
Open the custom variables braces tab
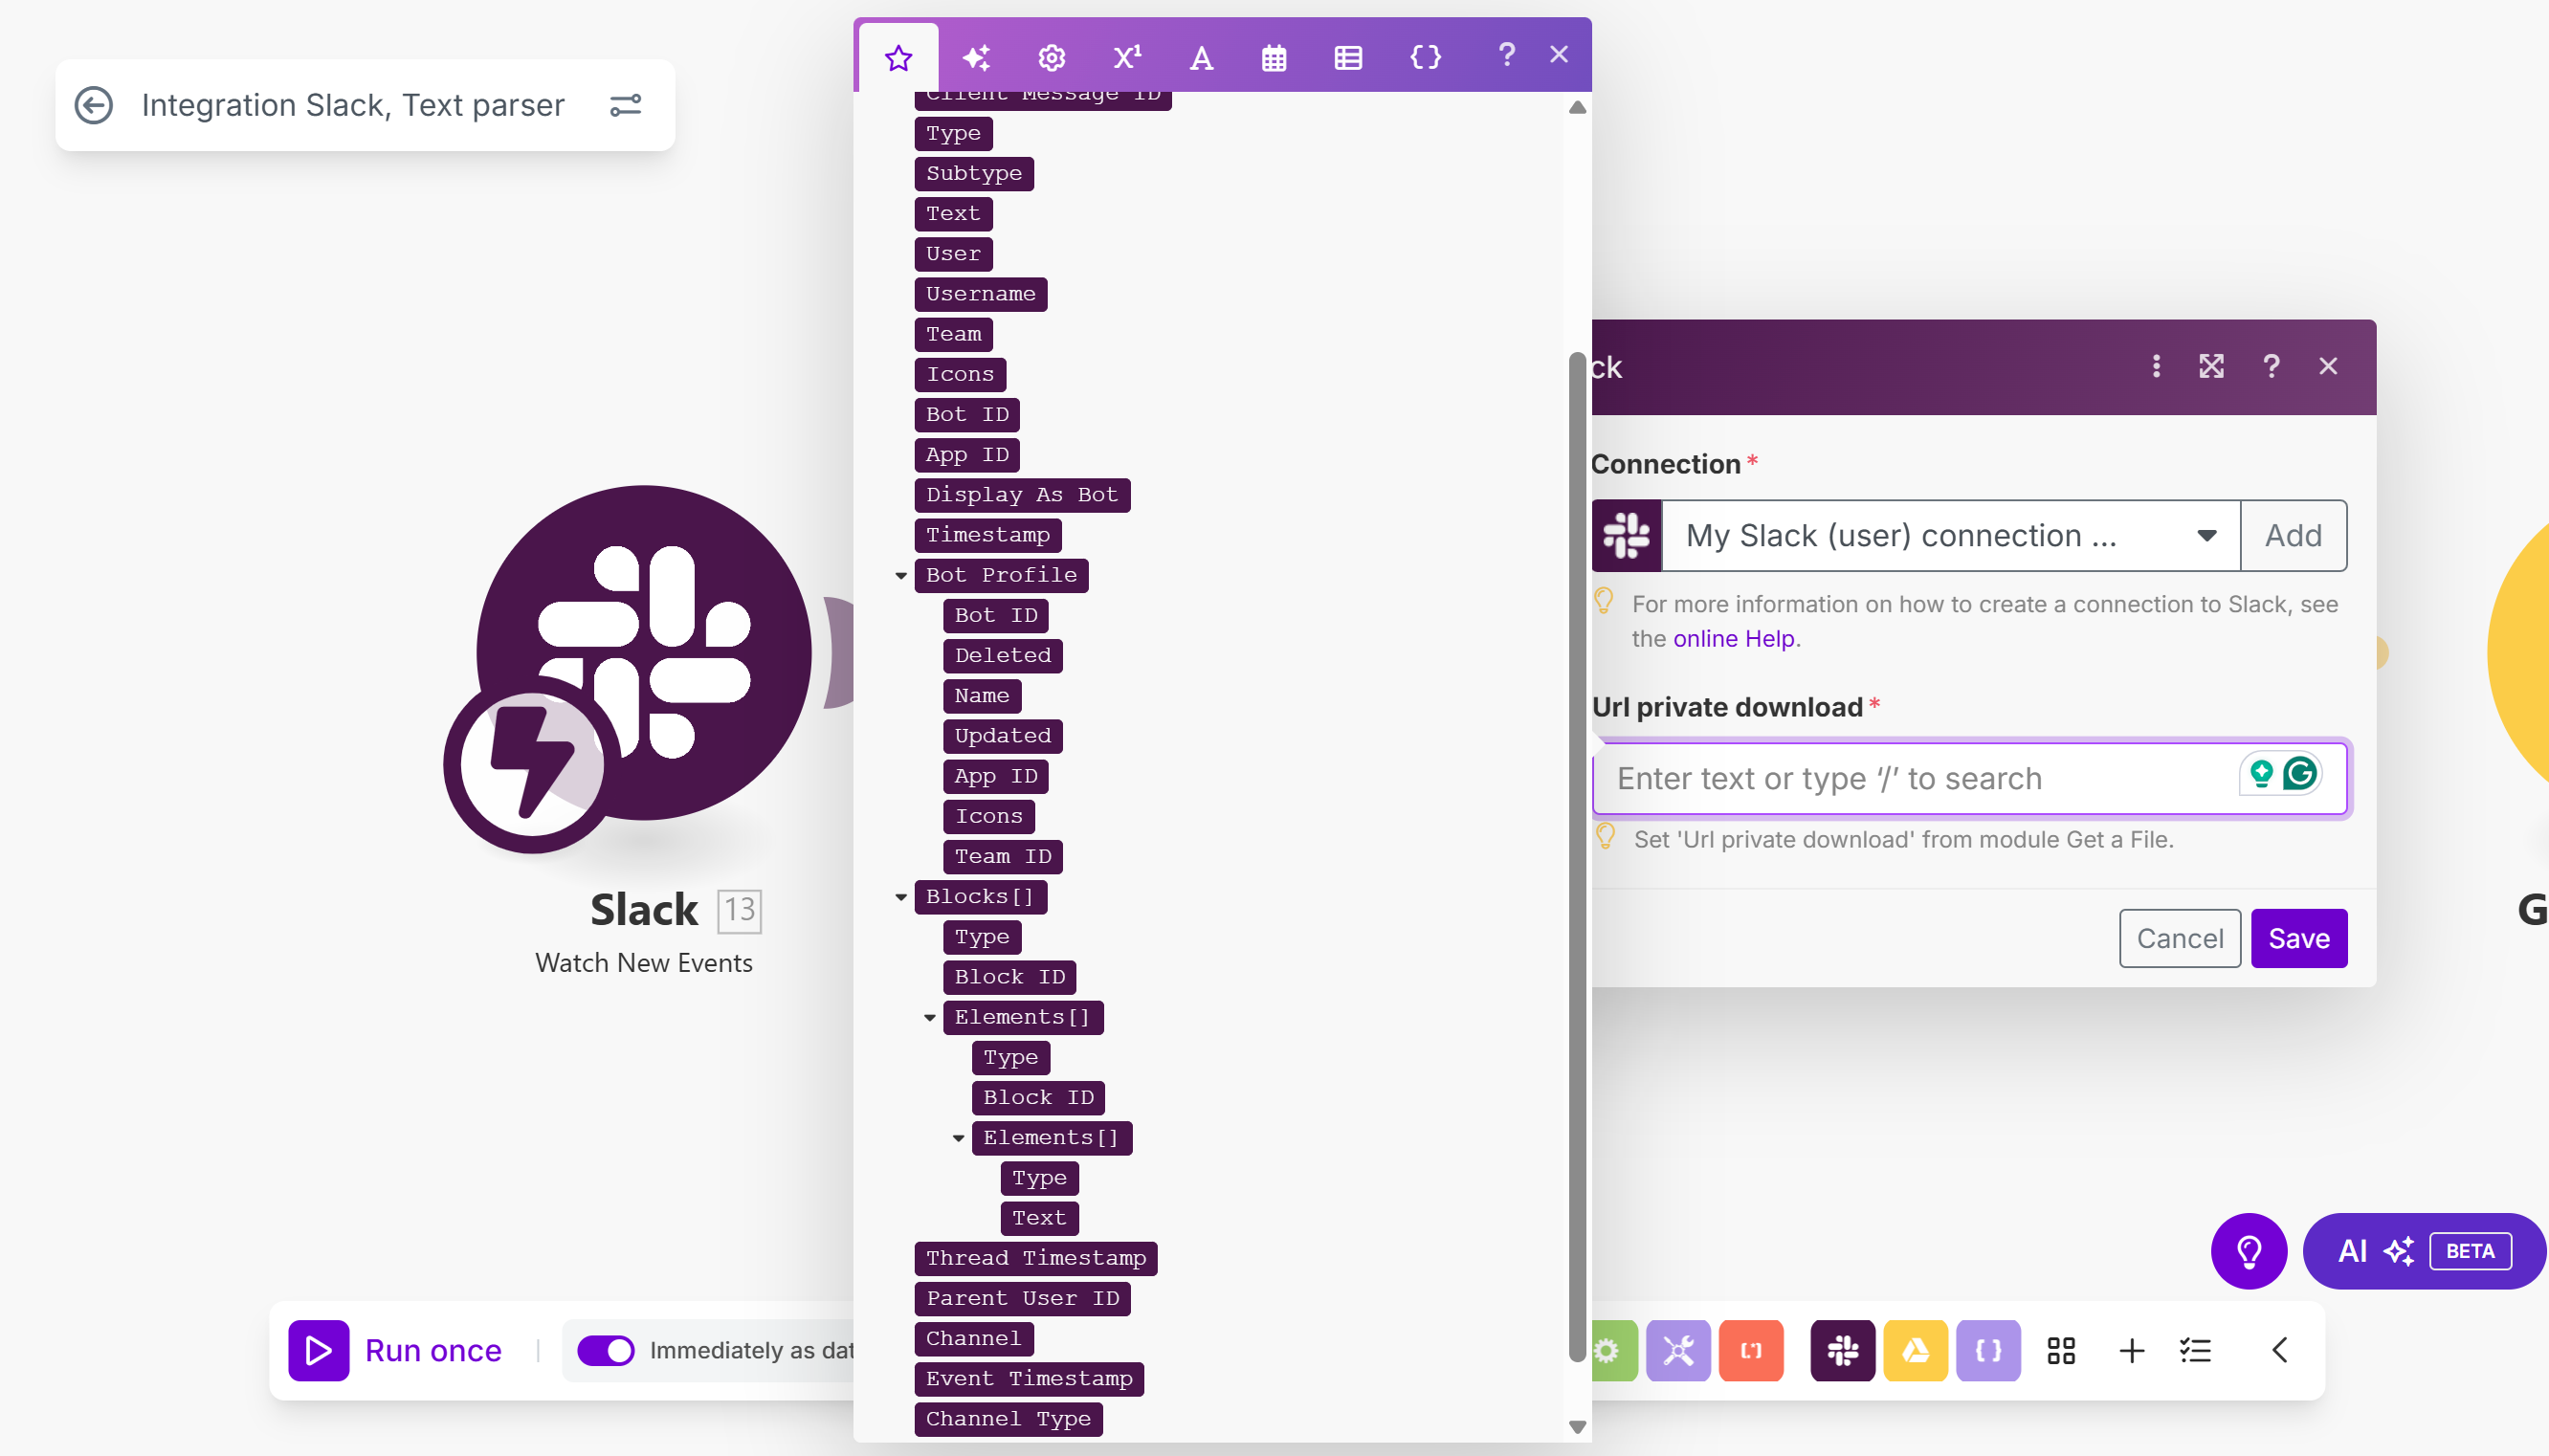pos(1425,57)
